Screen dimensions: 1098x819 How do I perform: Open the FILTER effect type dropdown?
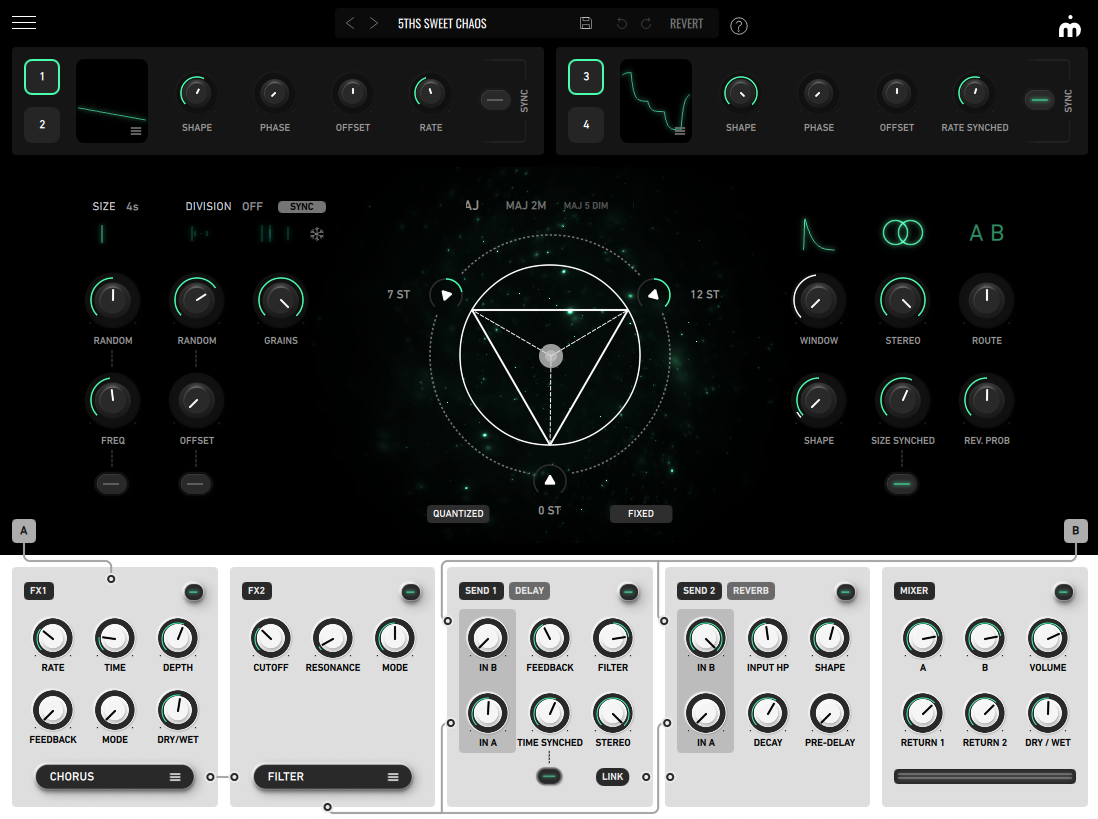click(x=332, y=776)
